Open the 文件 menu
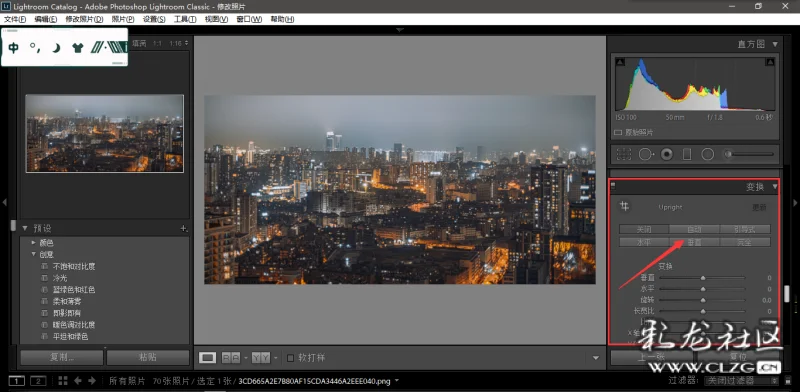 (x=15, y=19)
